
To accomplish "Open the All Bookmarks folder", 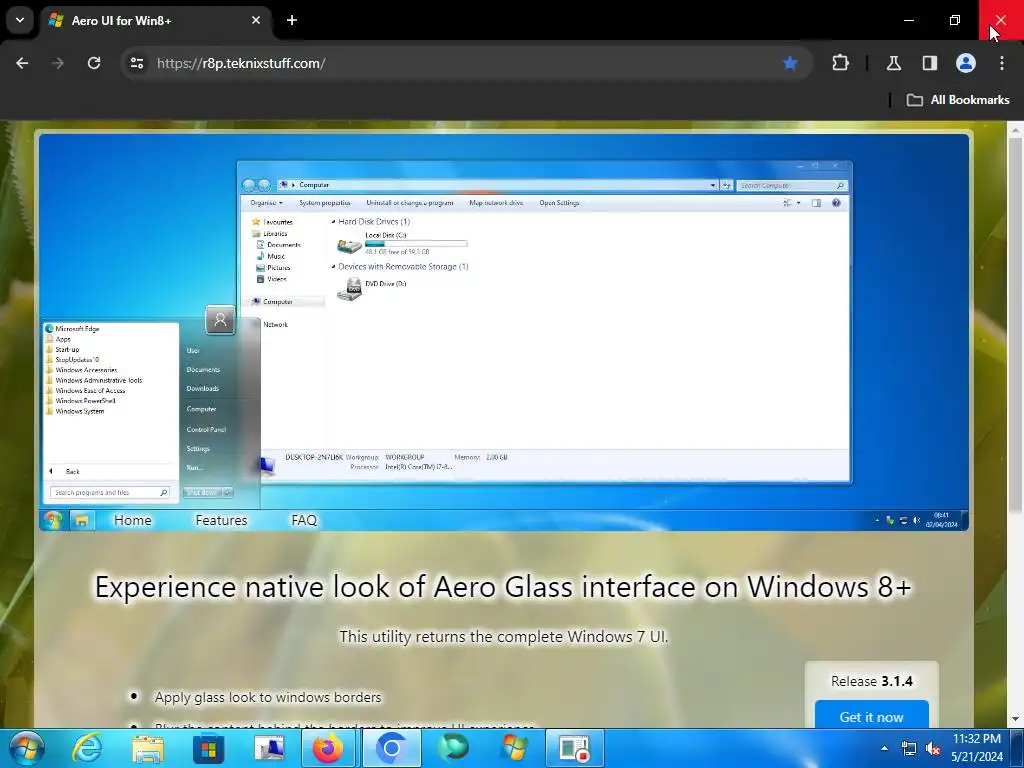I will pos(958,100).
